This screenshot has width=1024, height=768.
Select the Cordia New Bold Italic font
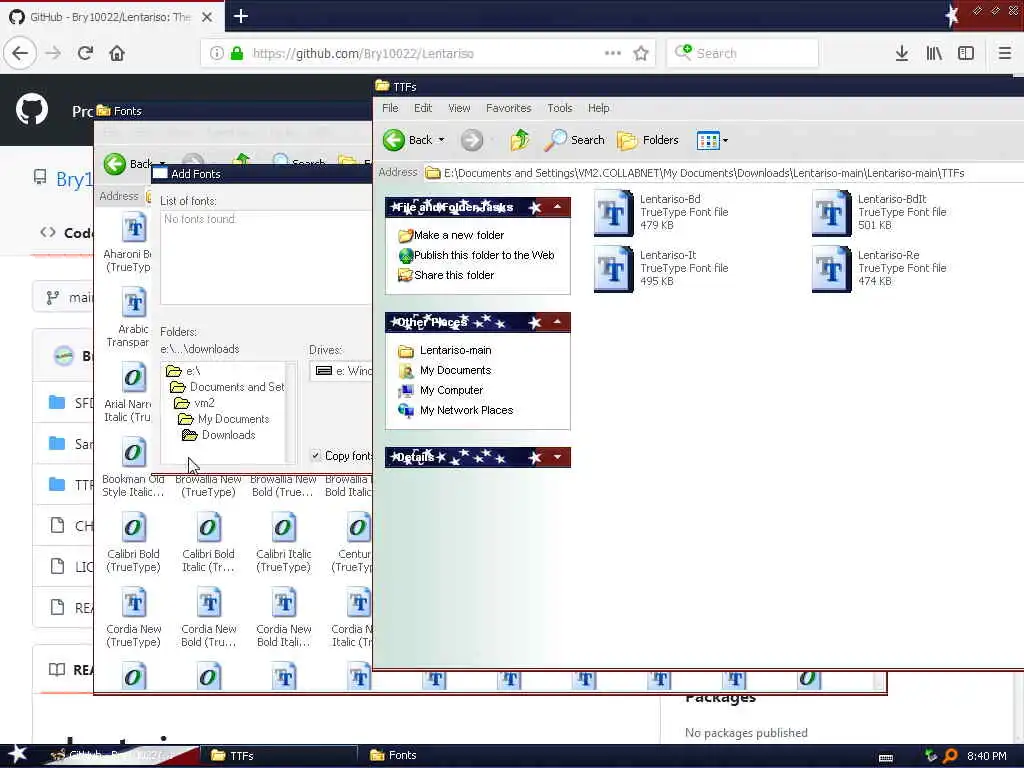click(284, 603)
